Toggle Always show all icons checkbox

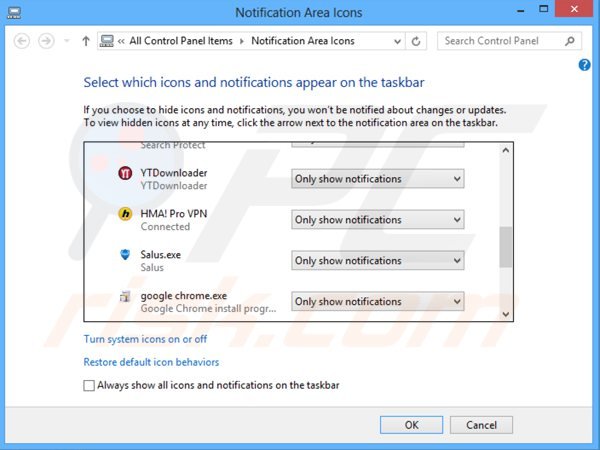pyautogui.click(x=89, y=385)
